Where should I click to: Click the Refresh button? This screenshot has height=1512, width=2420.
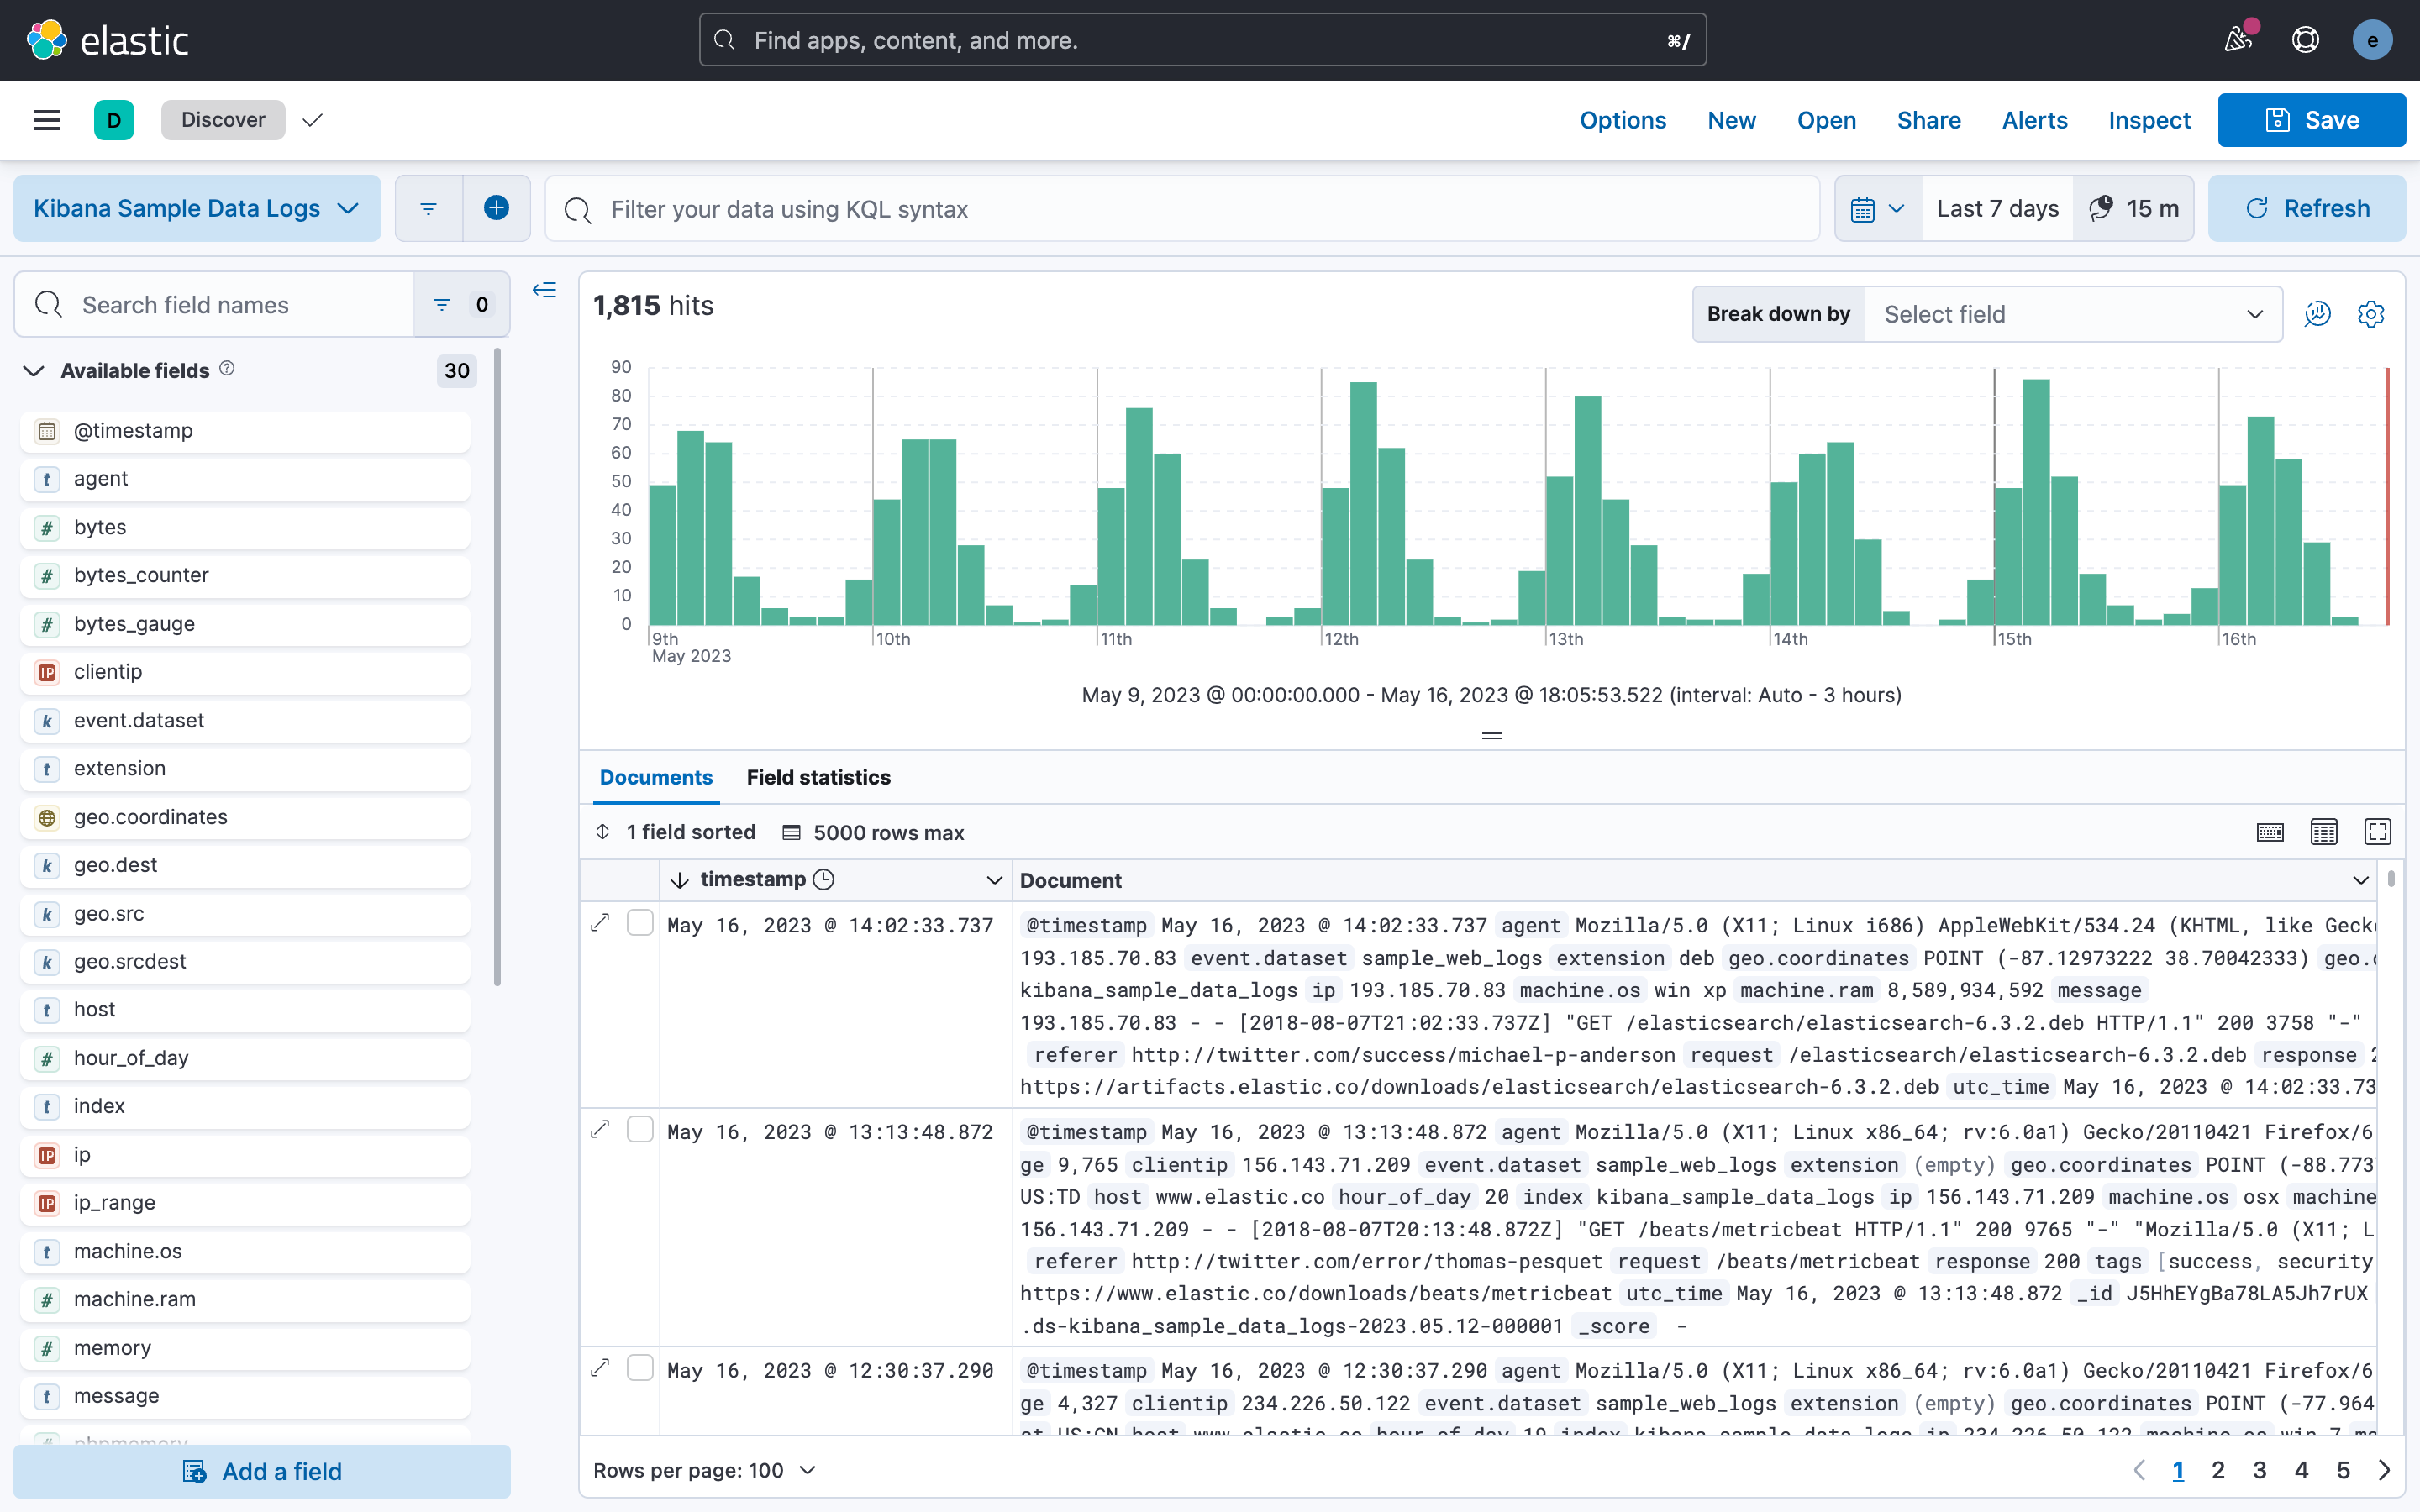tap(2306, 208)
